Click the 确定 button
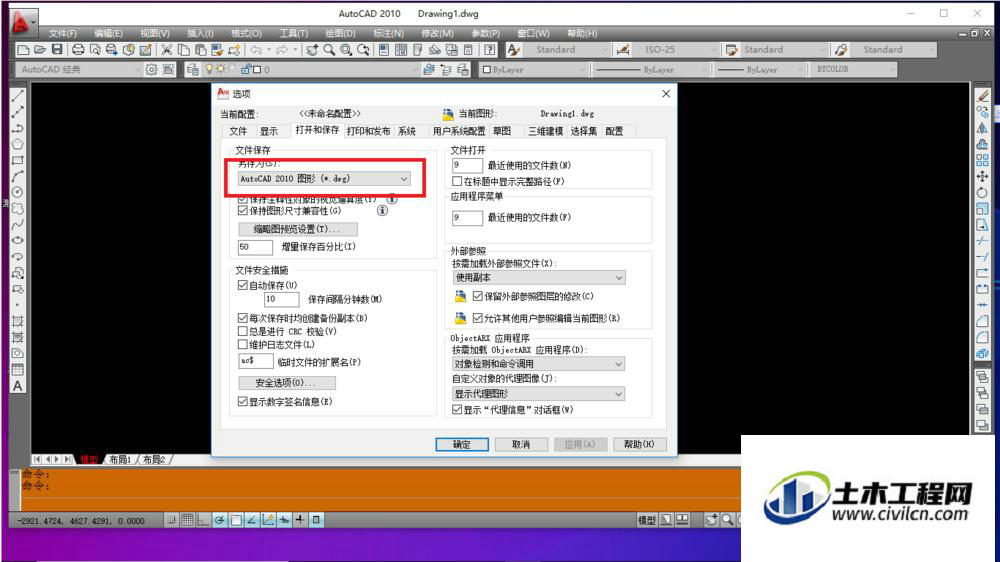 click(x=462, y=445)
